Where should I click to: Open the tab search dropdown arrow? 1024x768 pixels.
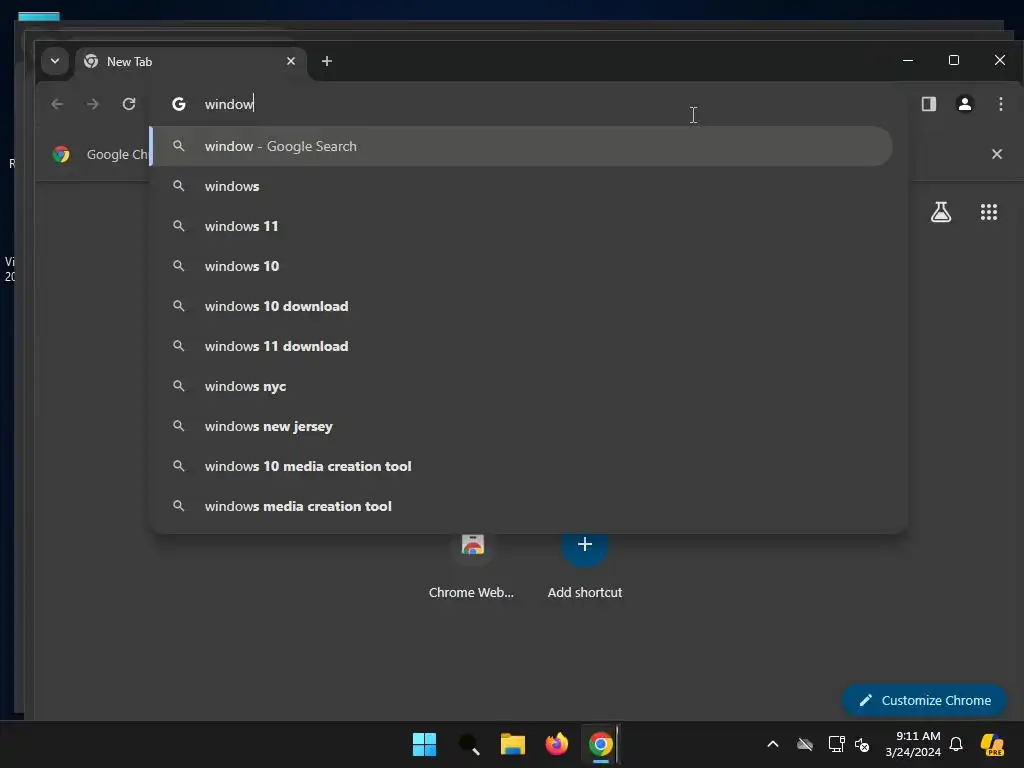[x=55, y=61]
